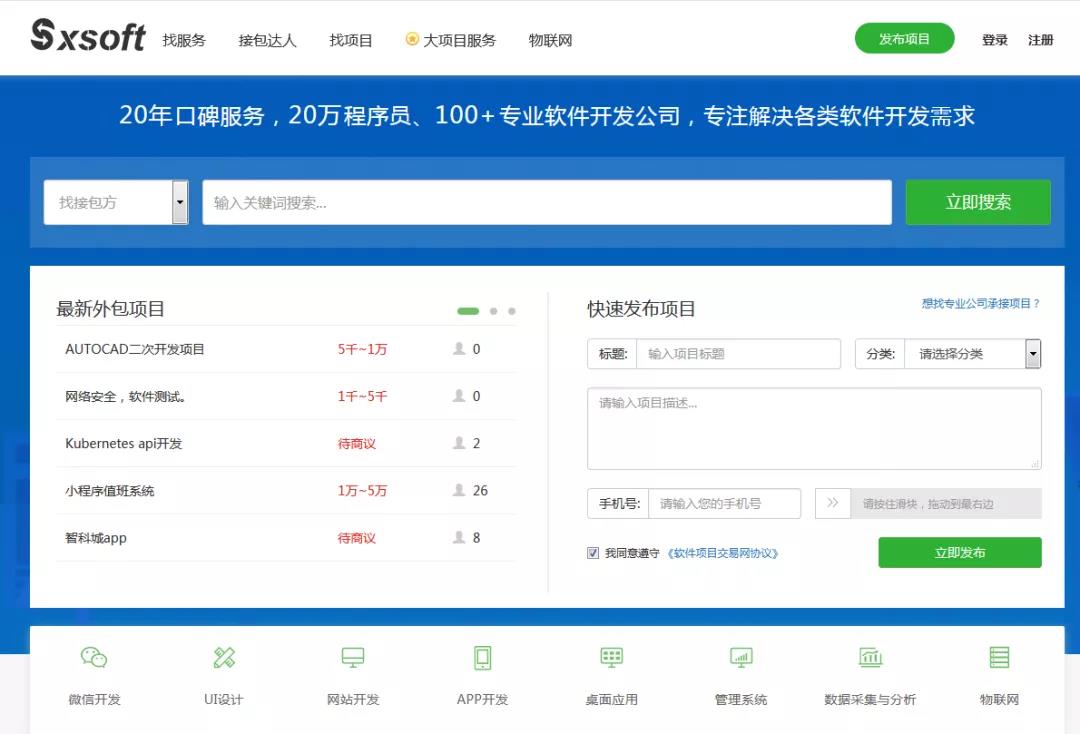Click the green 发布项目 button

[903, 37]
